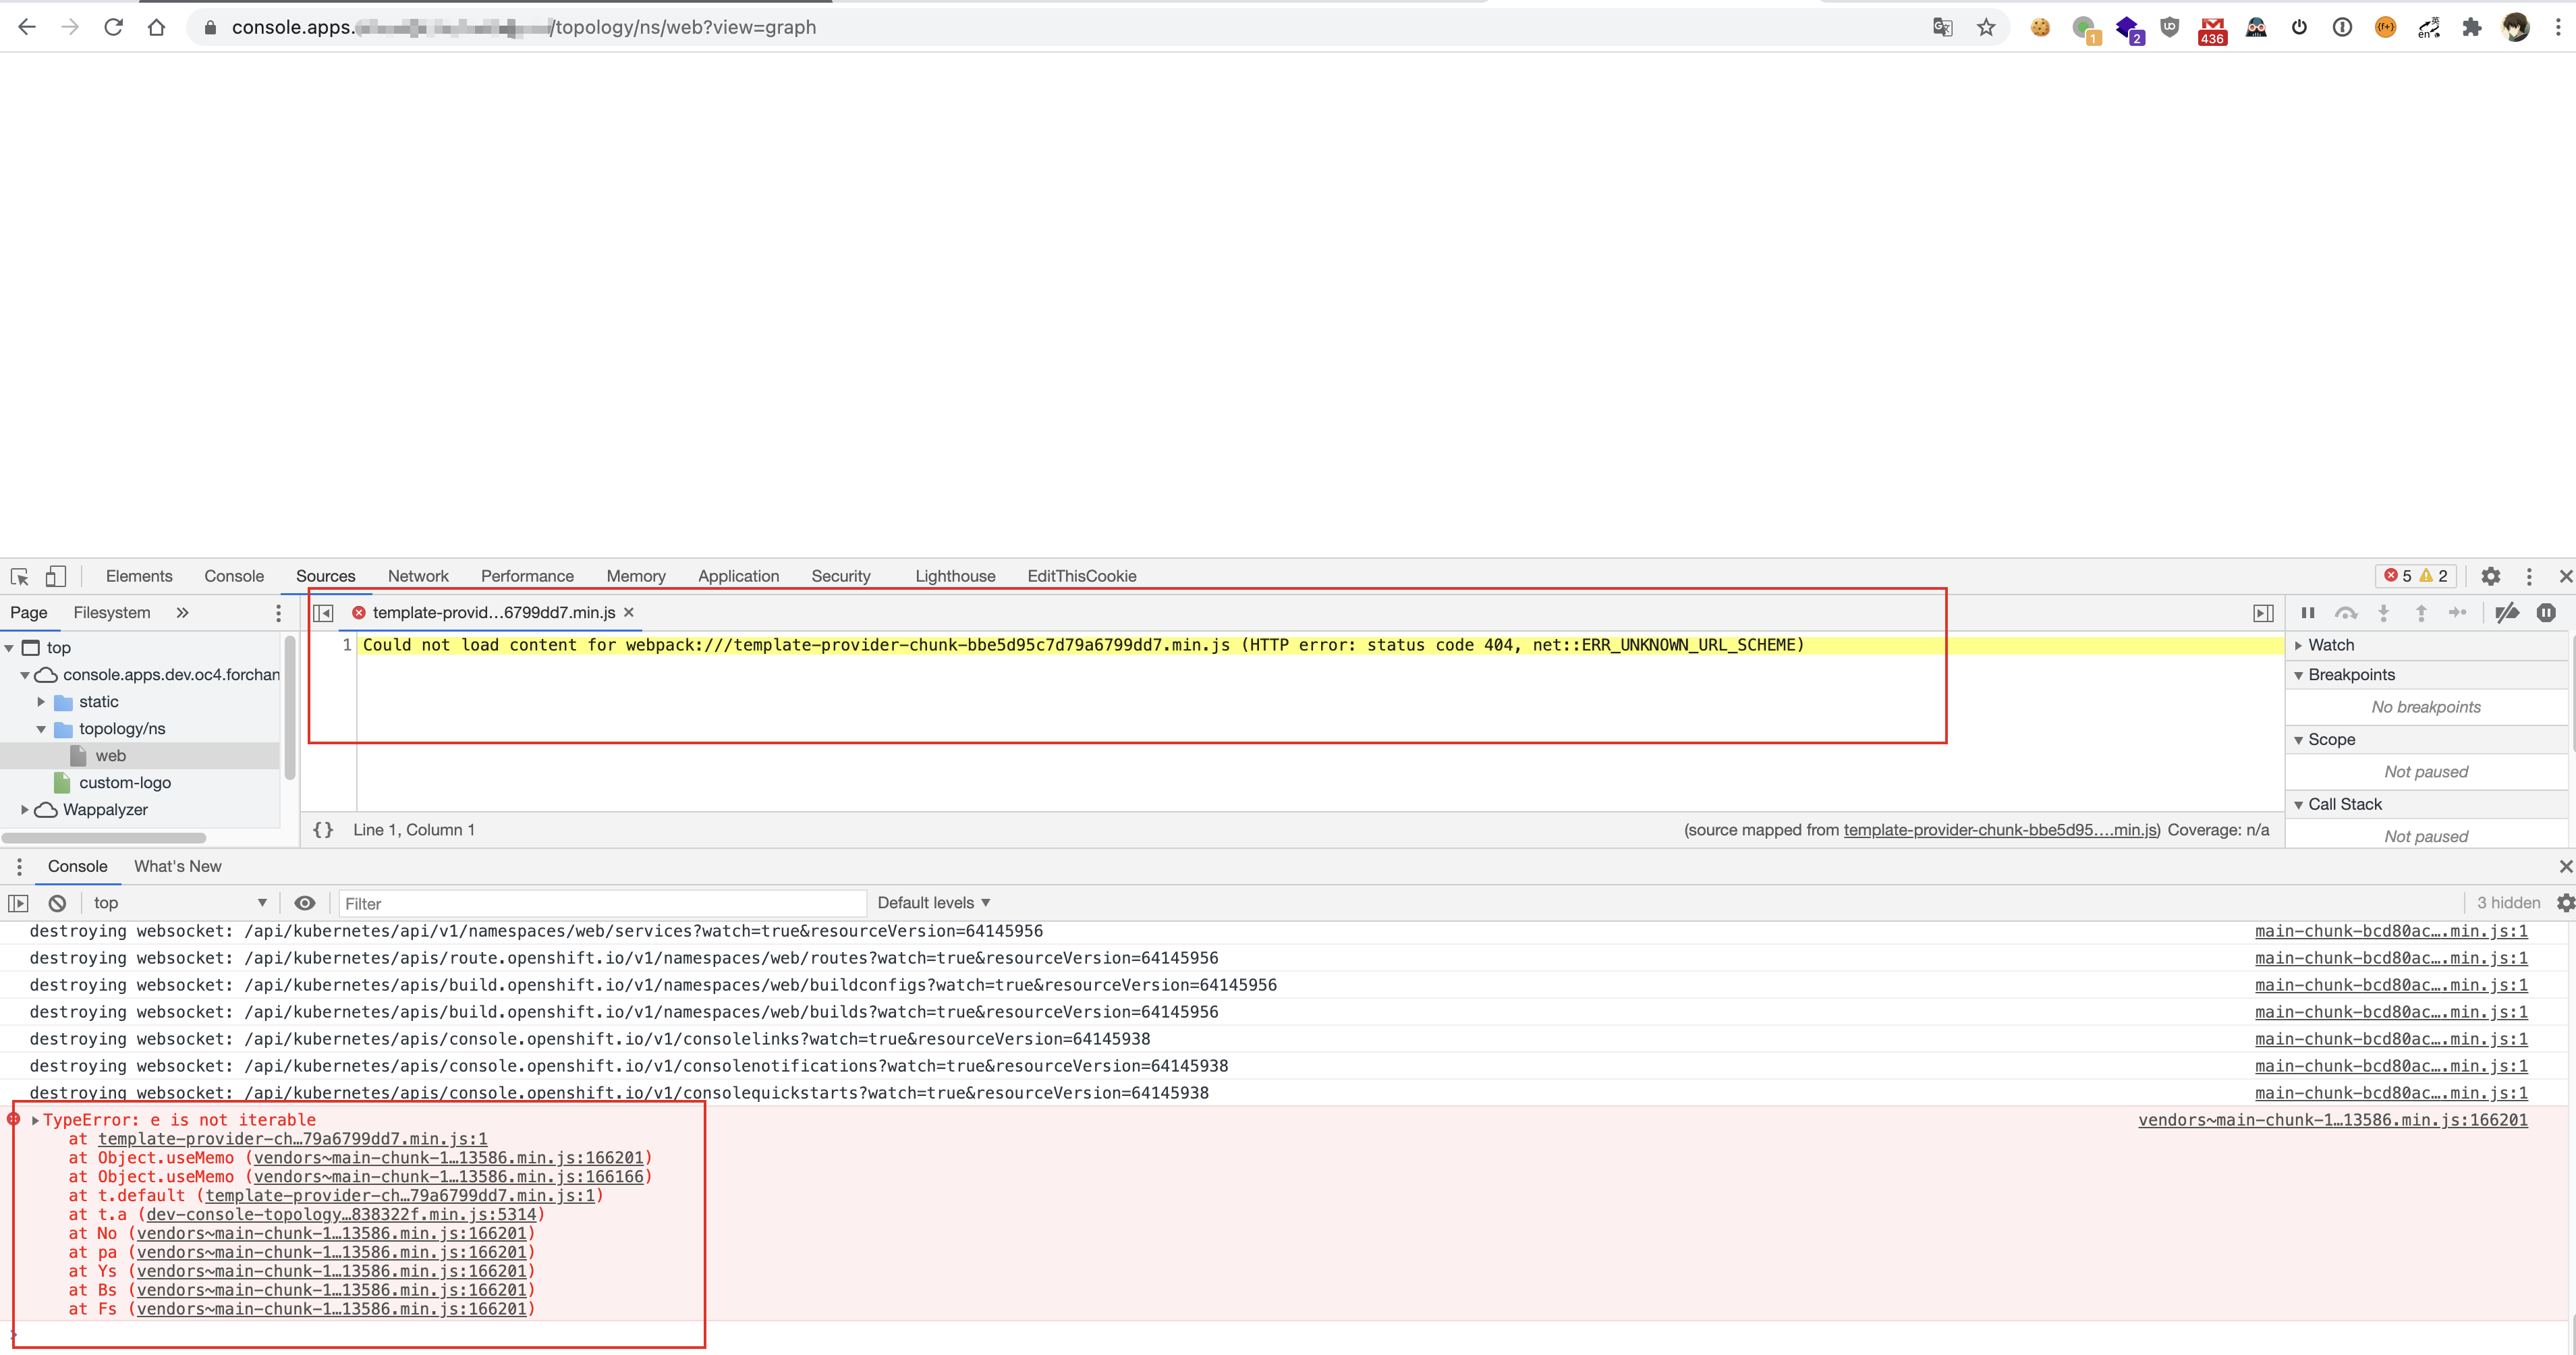This screenshot has width=2576, height=1355.
Task: Toggle pretty print with the braces icon
Action: [323, 829]
